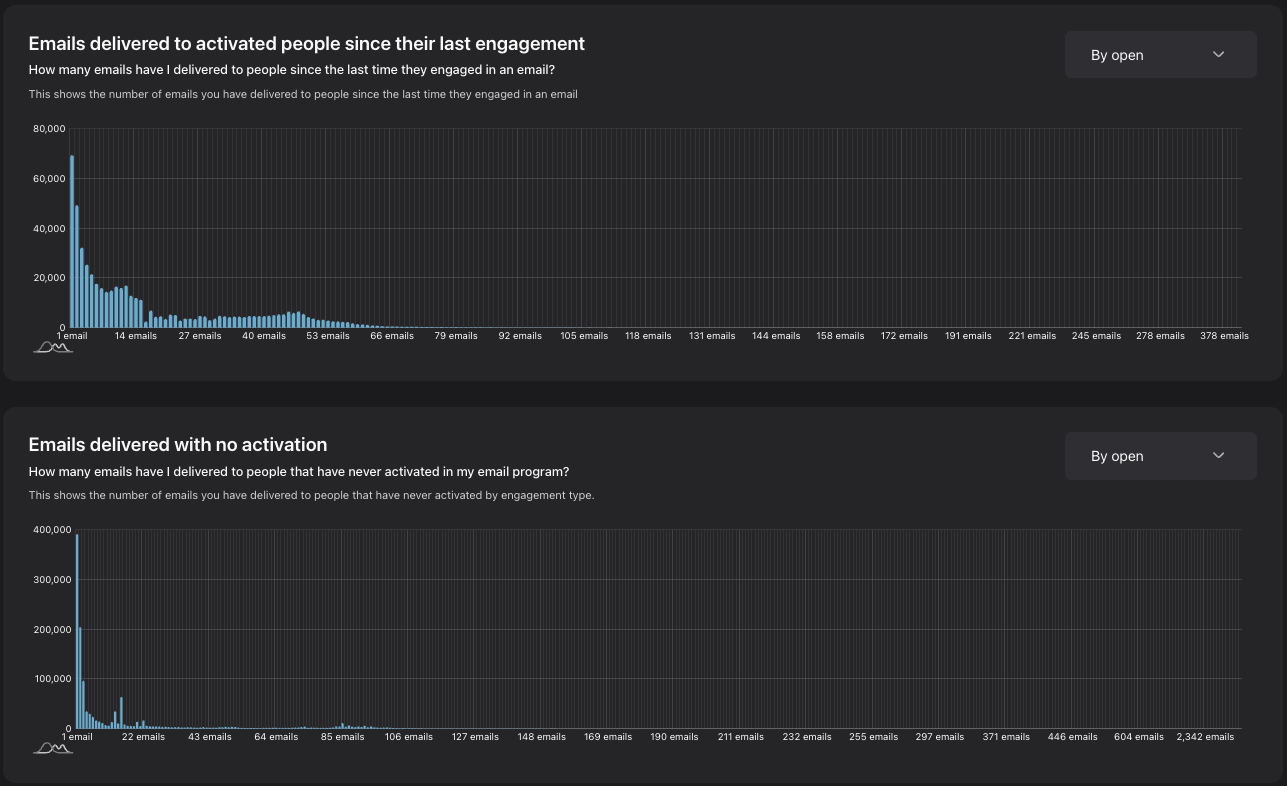
Task: Click the '105 emails' axis label in top chart
Action: [584, 336]
